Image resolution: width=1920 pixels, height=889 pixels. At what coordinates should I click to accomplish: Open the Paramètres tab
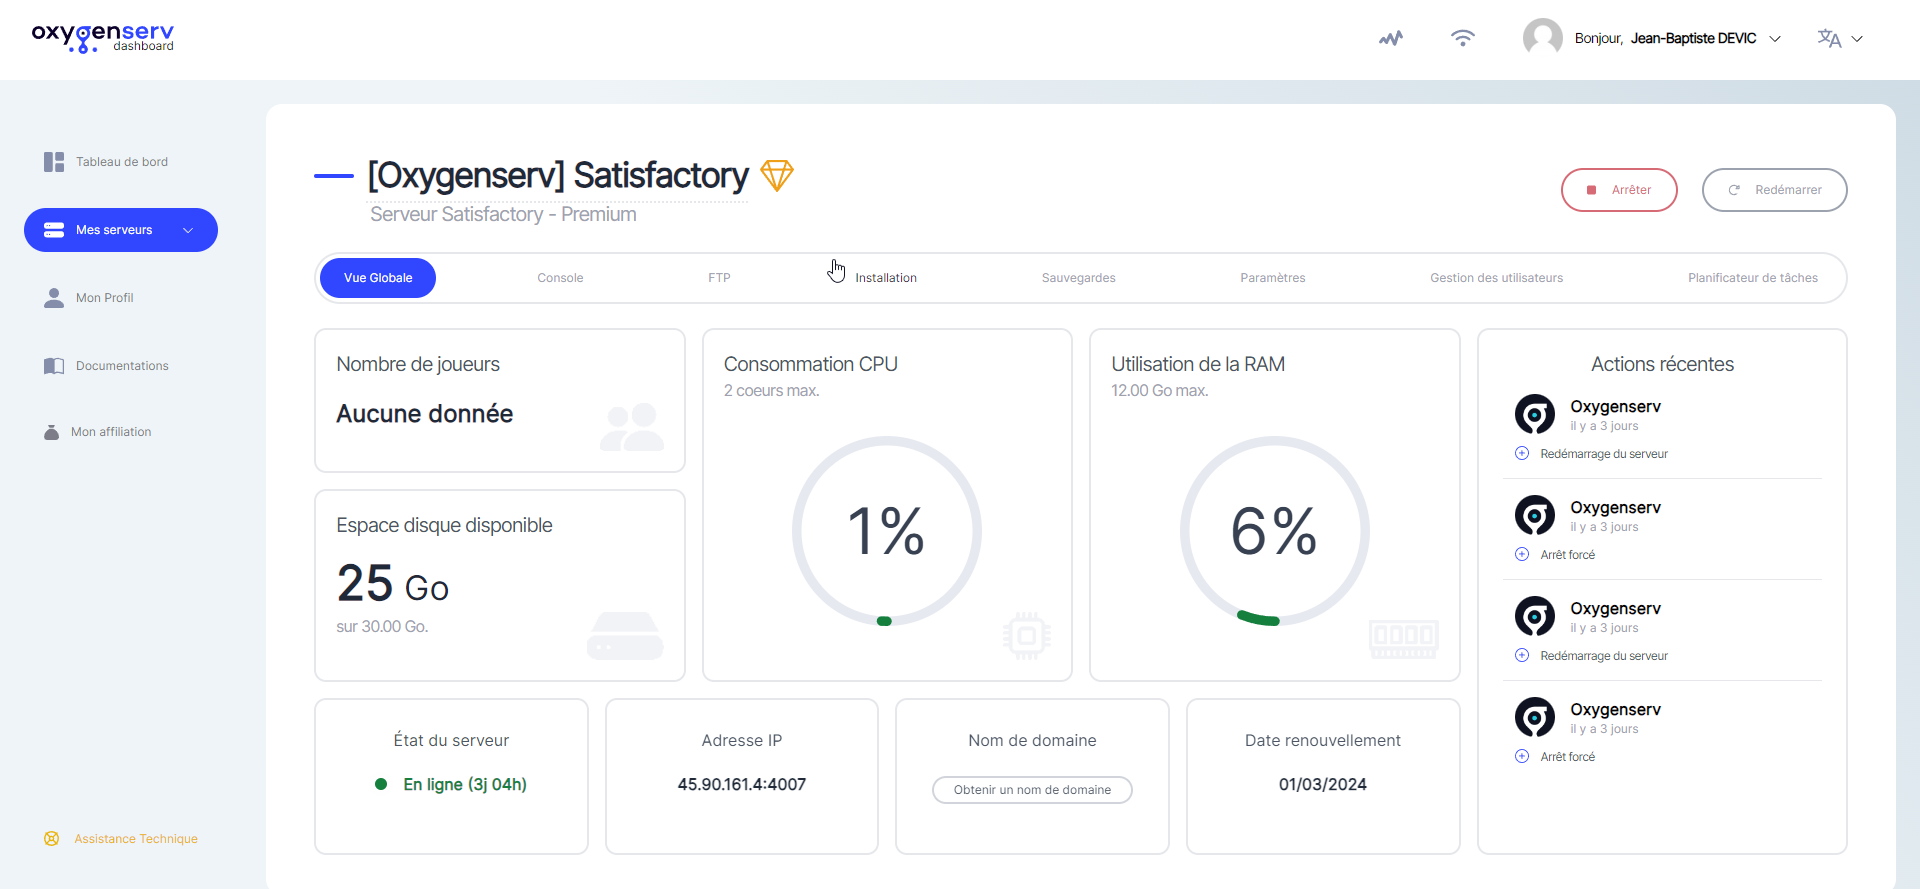click(1273, 278)
